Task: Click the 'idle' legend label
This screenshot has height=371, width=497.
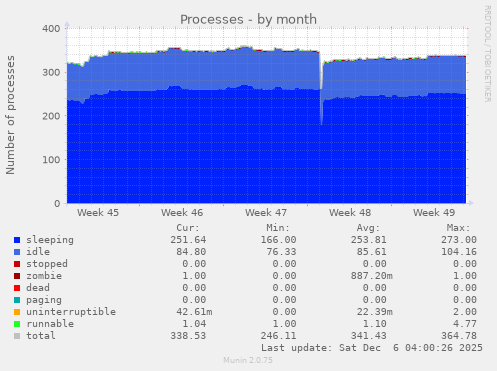Action: click(38, 252)
